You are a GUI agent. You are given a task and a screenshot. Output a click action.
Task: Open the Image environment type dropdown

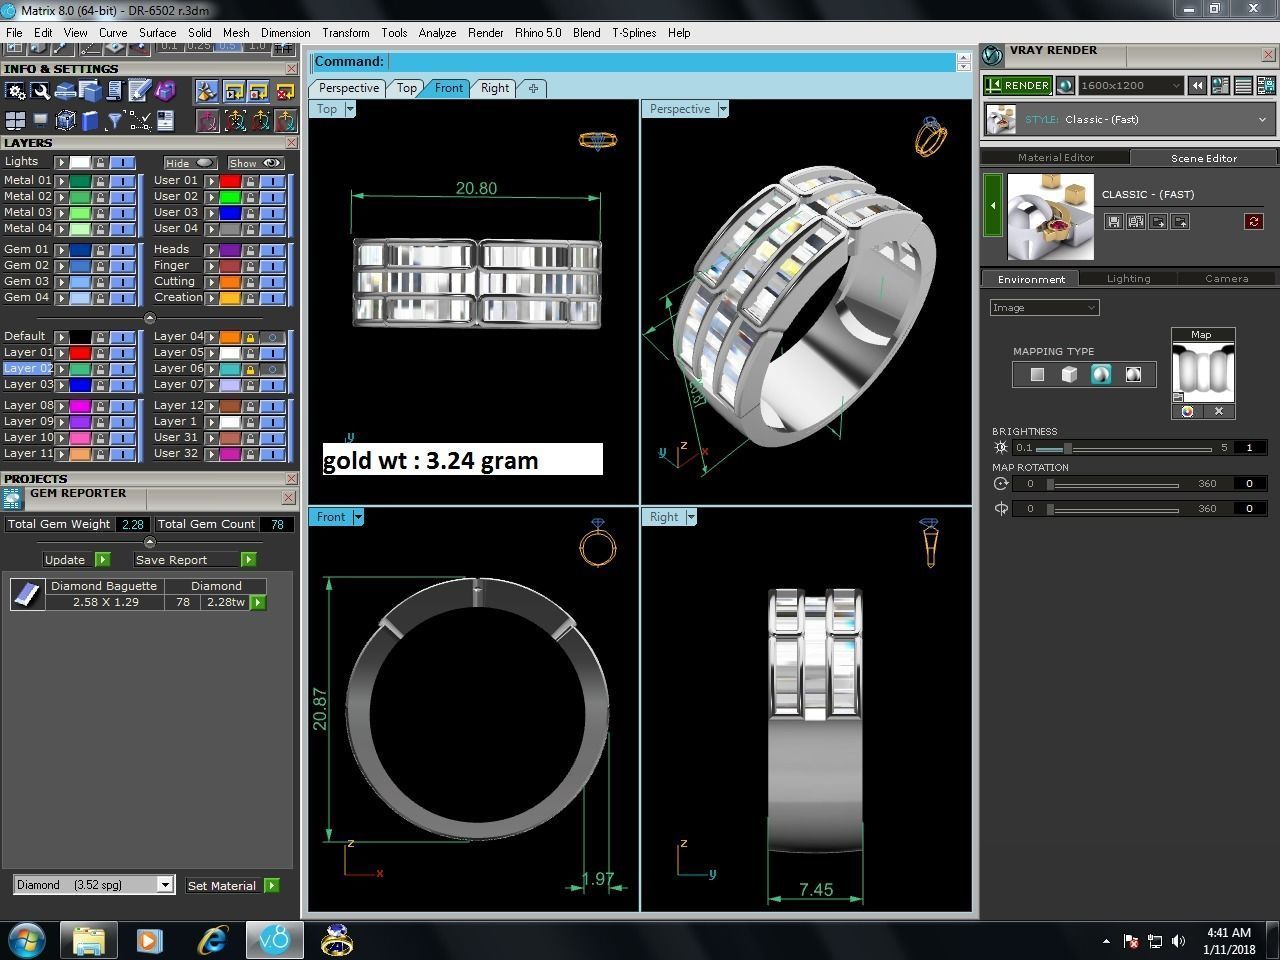tap(1044, 308)
